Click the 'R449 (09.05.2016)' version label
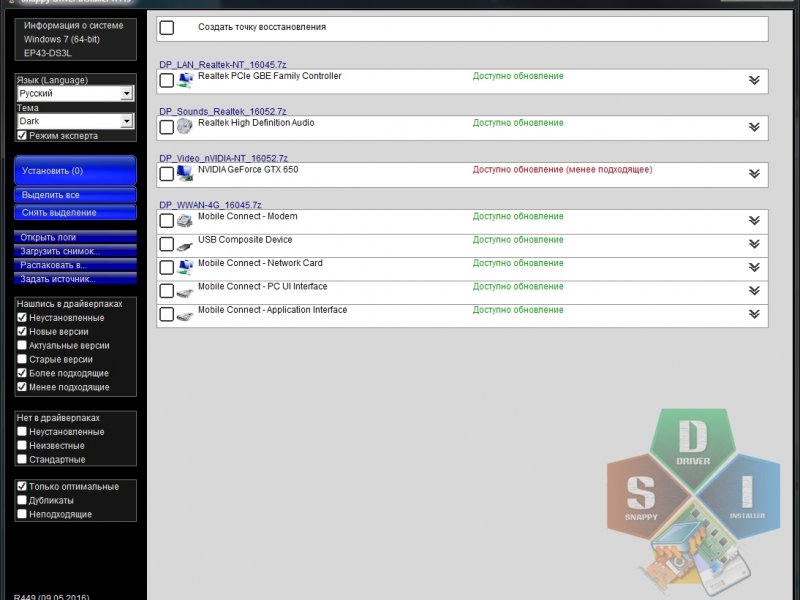The image size is (800, 600). click(x=52, y=596)
